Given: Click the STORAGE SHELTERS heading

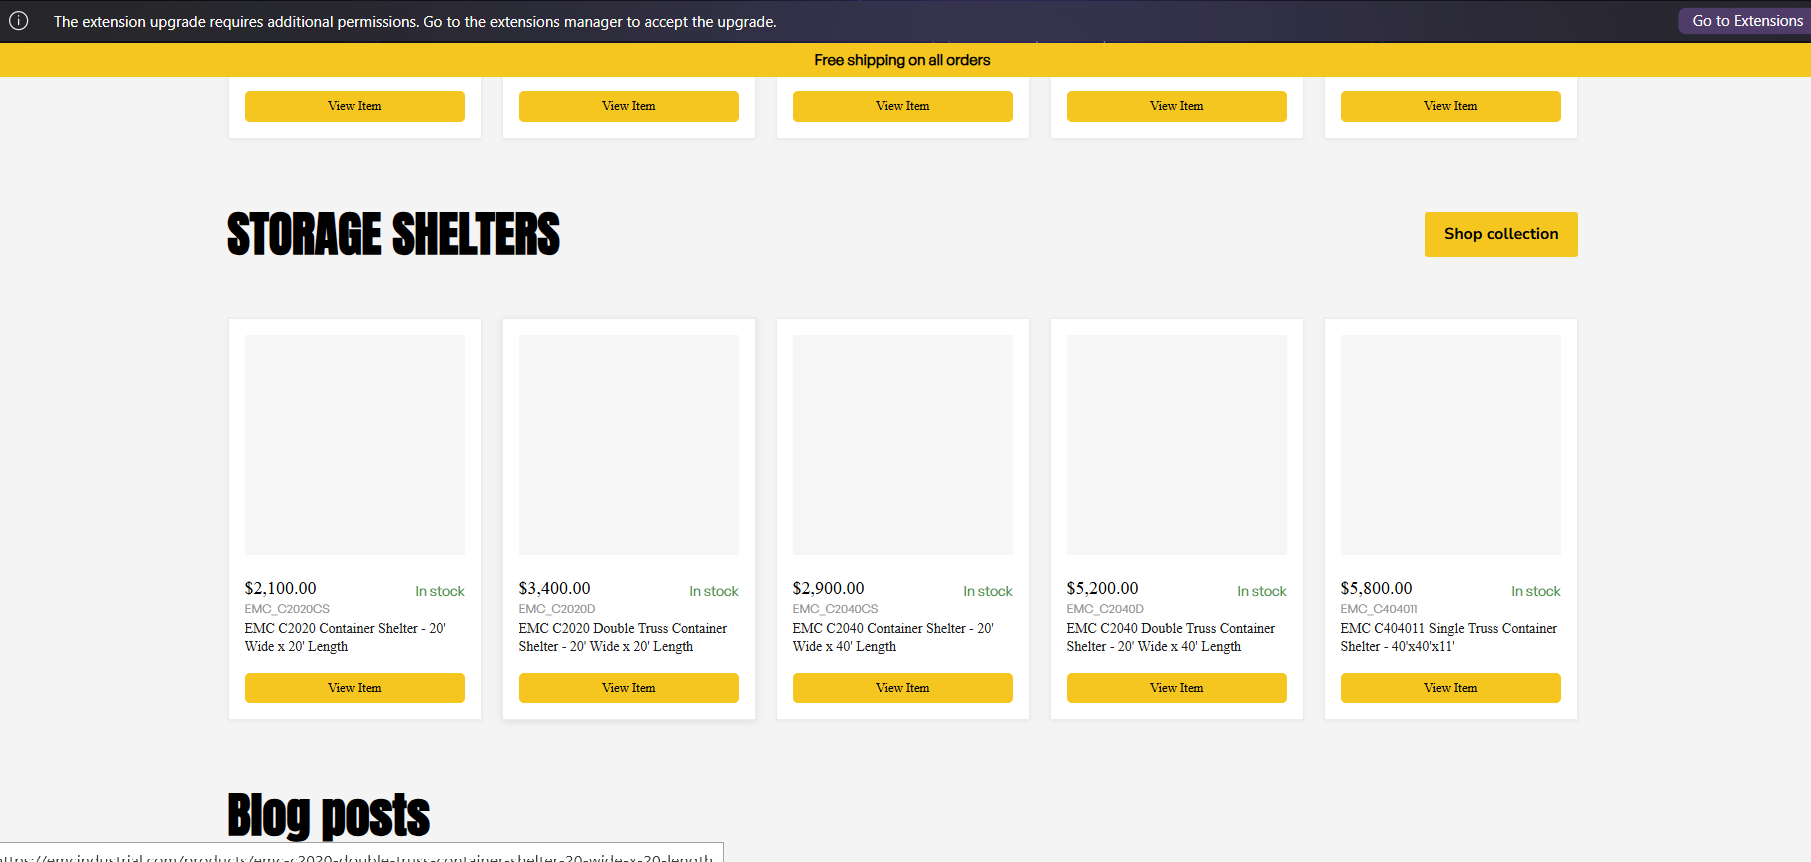Looking at the screenshot, I should 393,234.
